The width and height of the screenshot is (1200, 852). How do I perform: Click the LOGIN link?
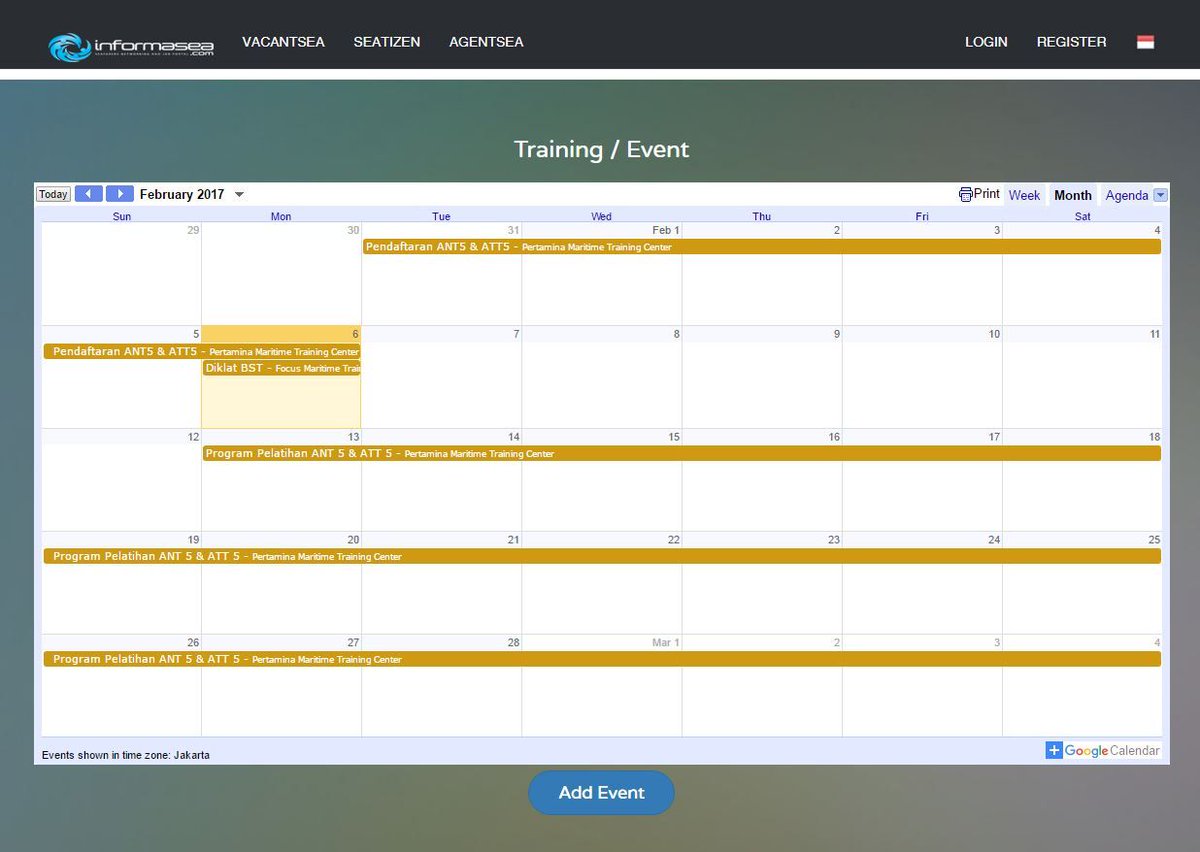coord(986,42)
